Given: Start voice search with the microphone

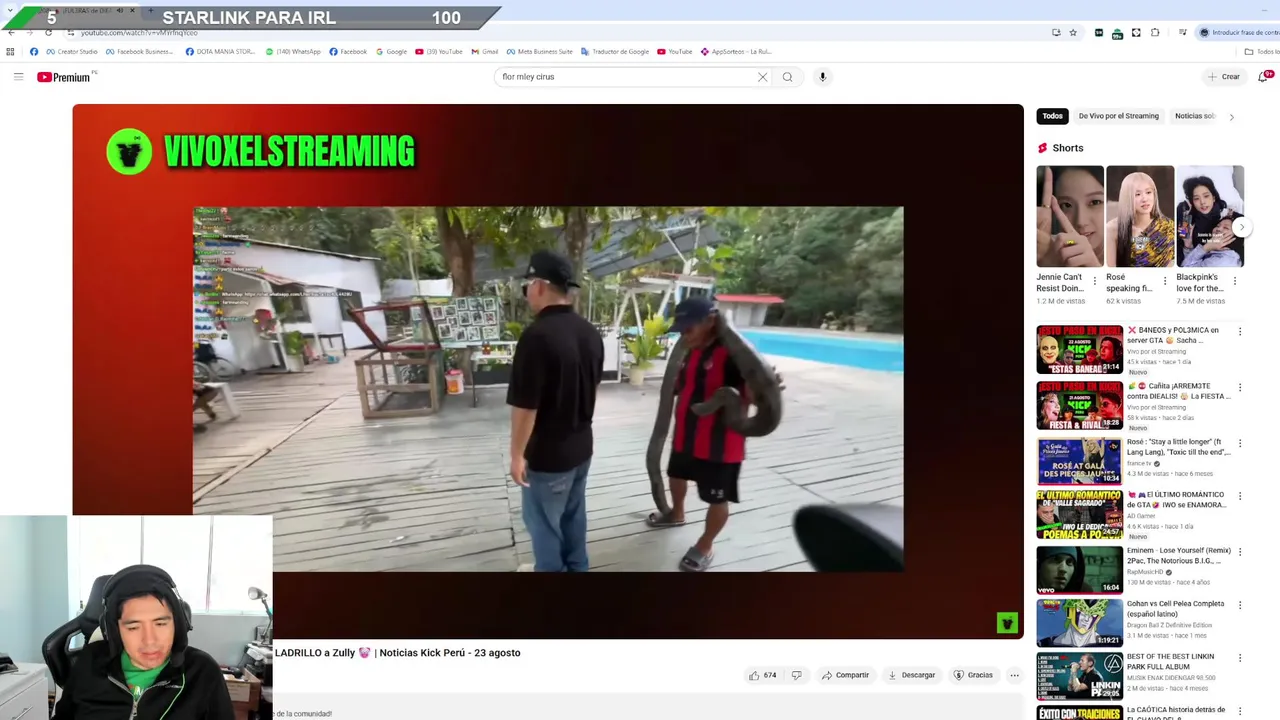Looking at the screenshot, I should click(822, 77).
